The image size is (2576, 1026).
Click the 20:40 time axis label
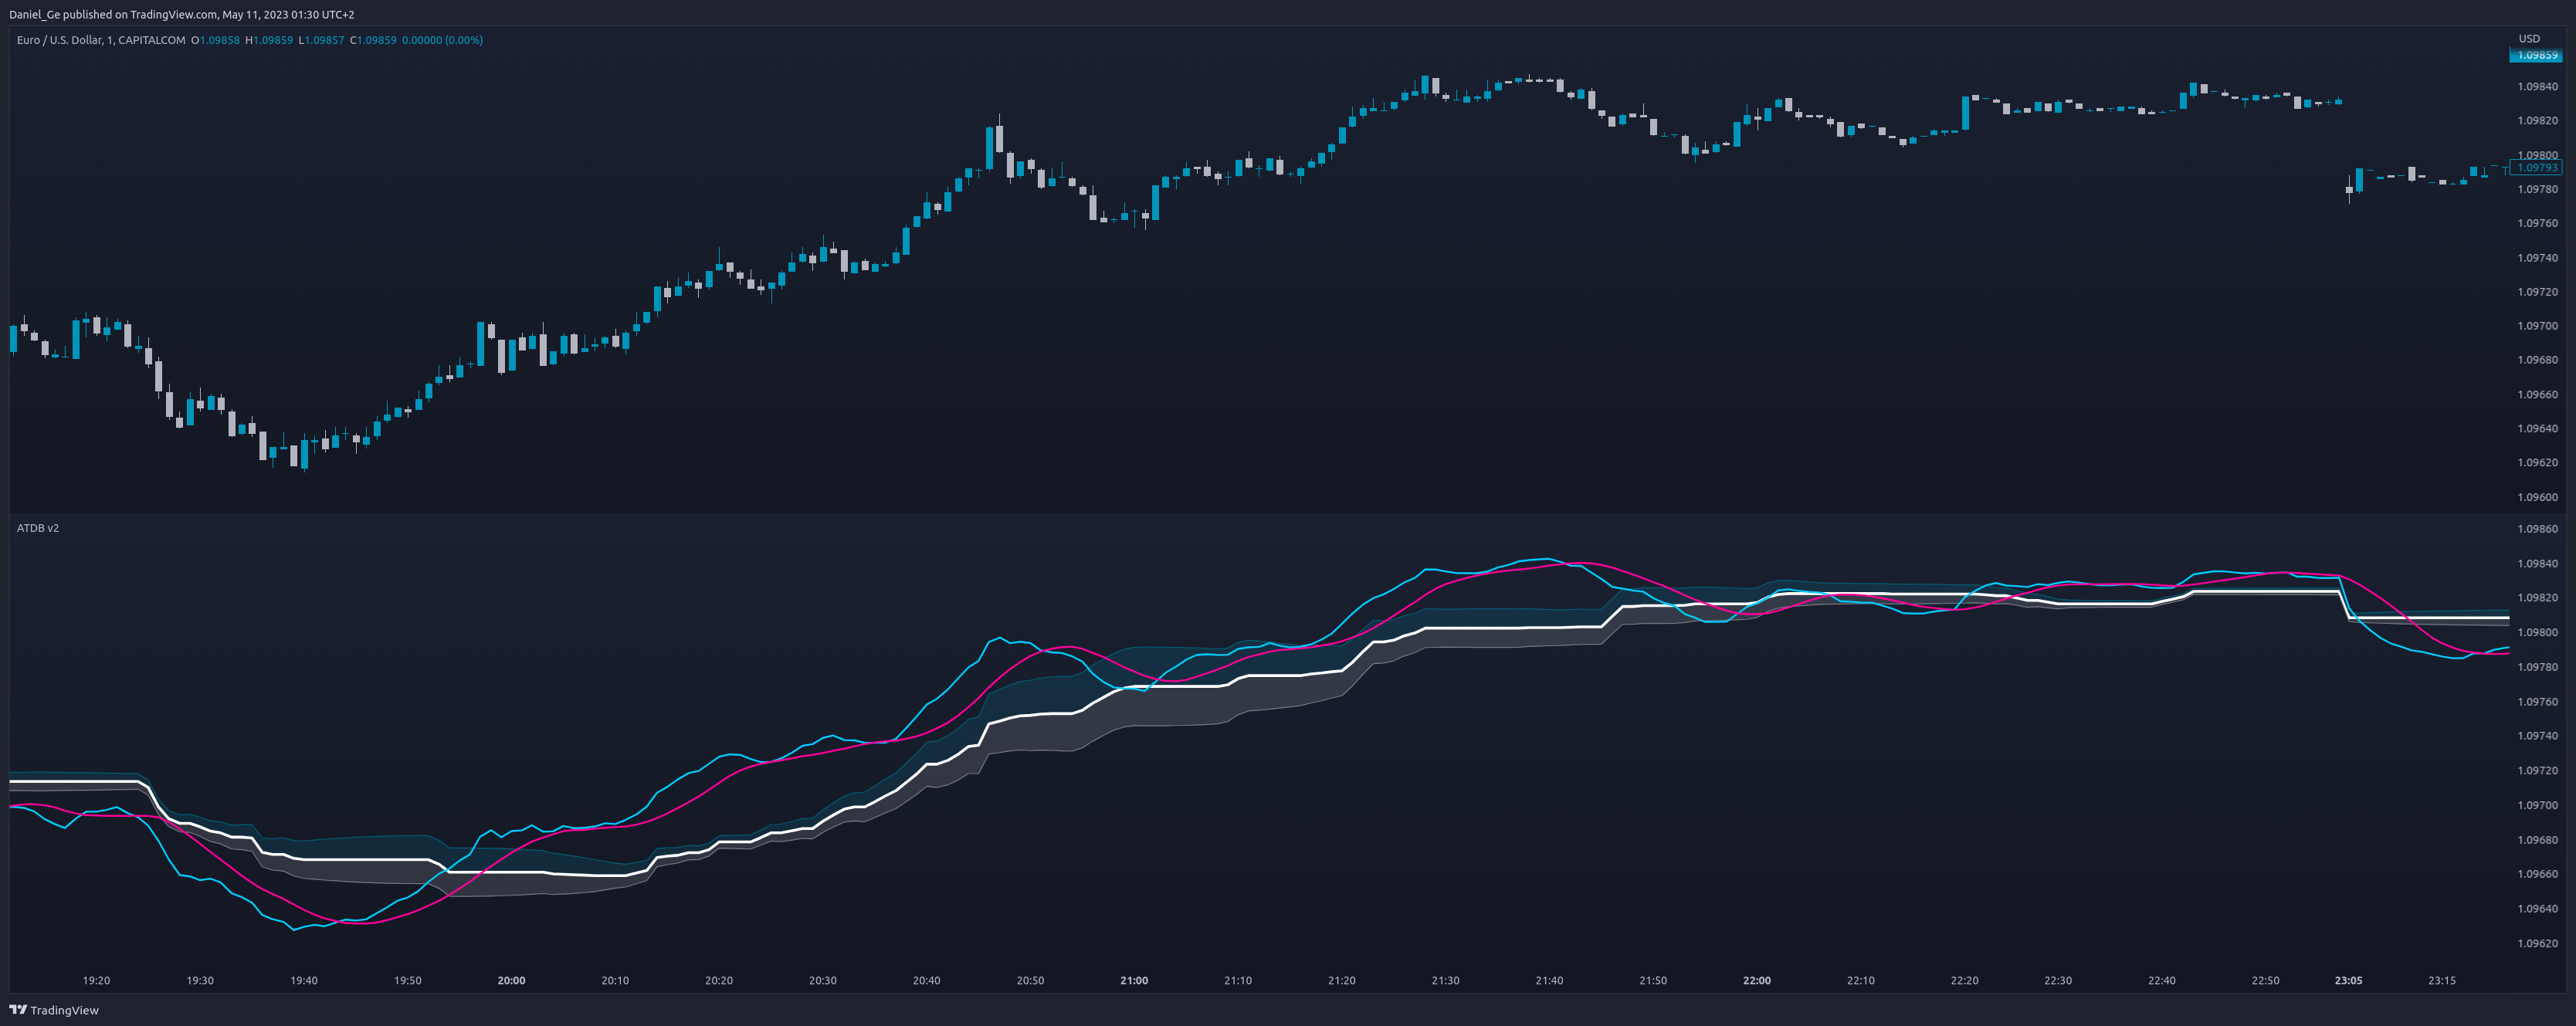(926, 981)
